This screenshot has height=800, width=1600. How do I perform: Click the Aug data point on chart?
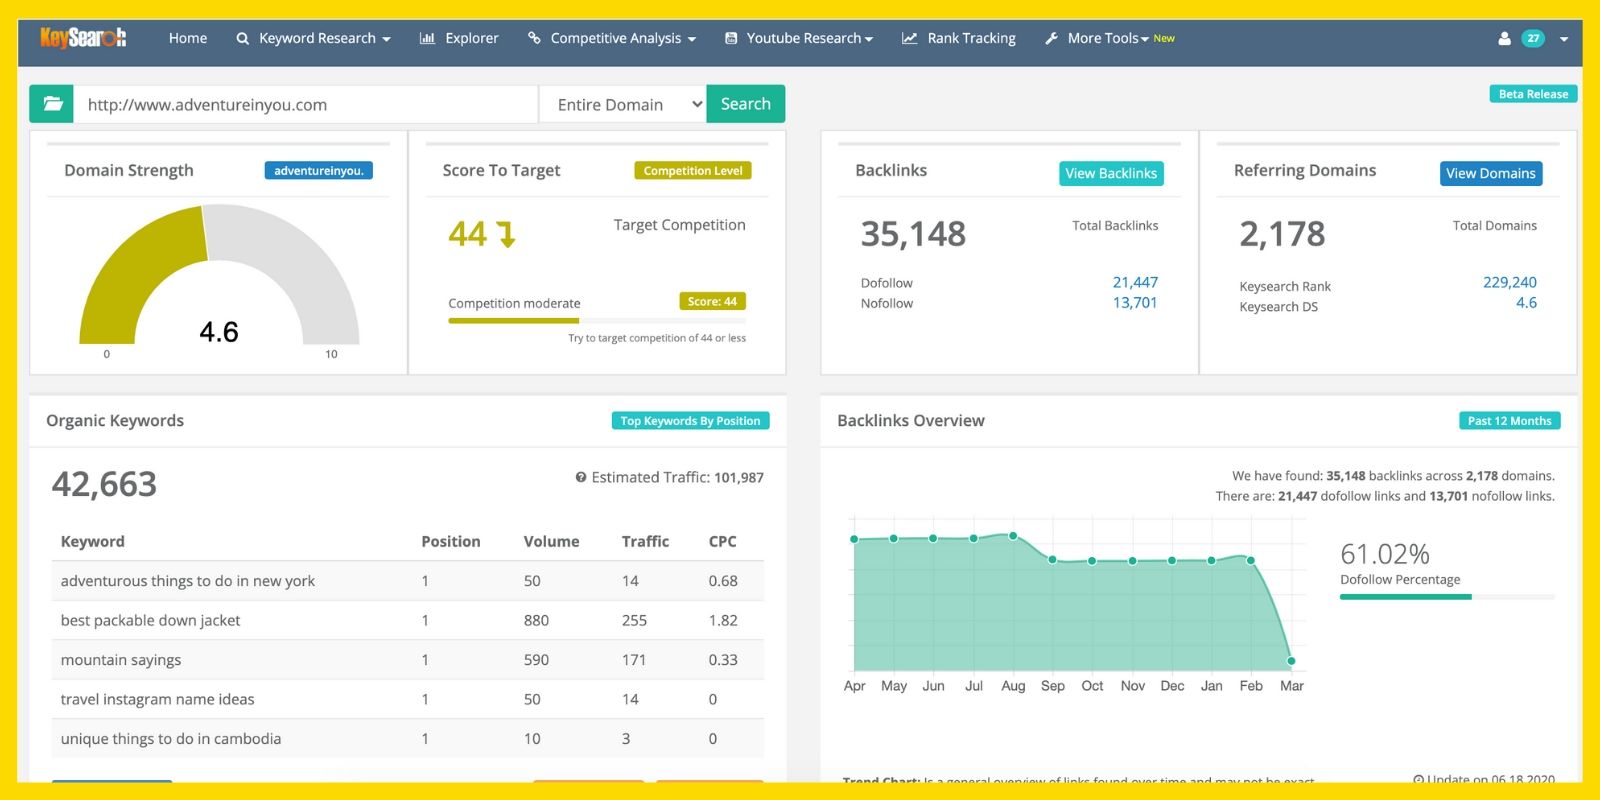pyautogui.click(x=1013, y=536)
